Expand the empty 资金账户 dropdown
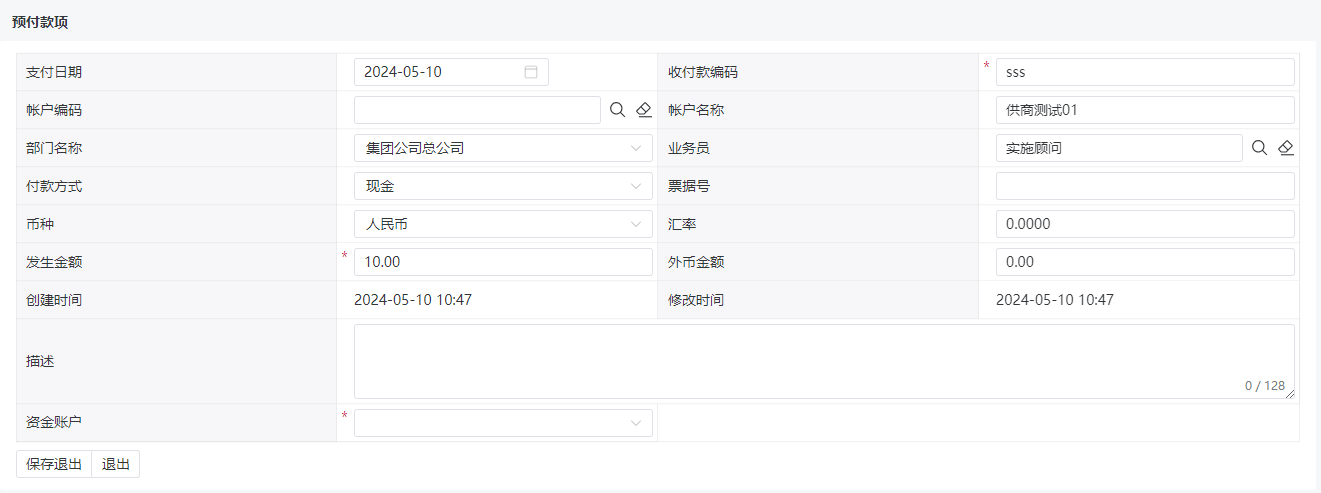The width and height of the screenshot is (1321, 493). coord(503,423)
